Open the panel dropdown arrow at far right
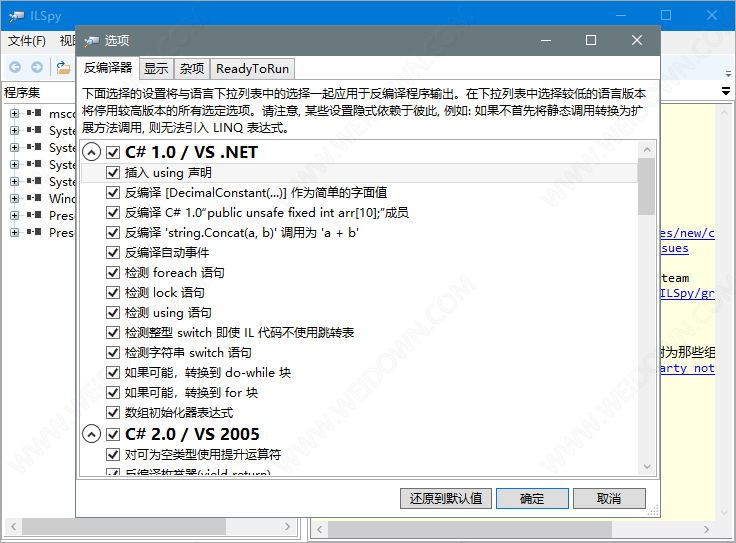Viewport: 736px width, 543px height. click(726, 92)
